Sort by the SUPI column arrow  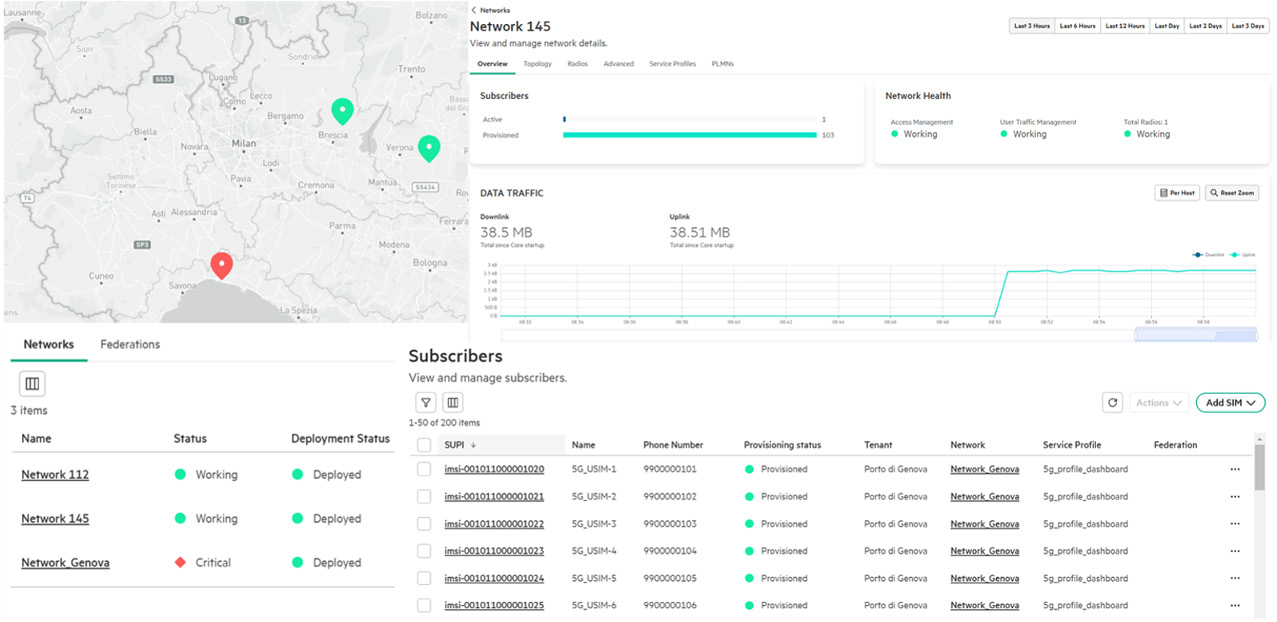(473, 445)
